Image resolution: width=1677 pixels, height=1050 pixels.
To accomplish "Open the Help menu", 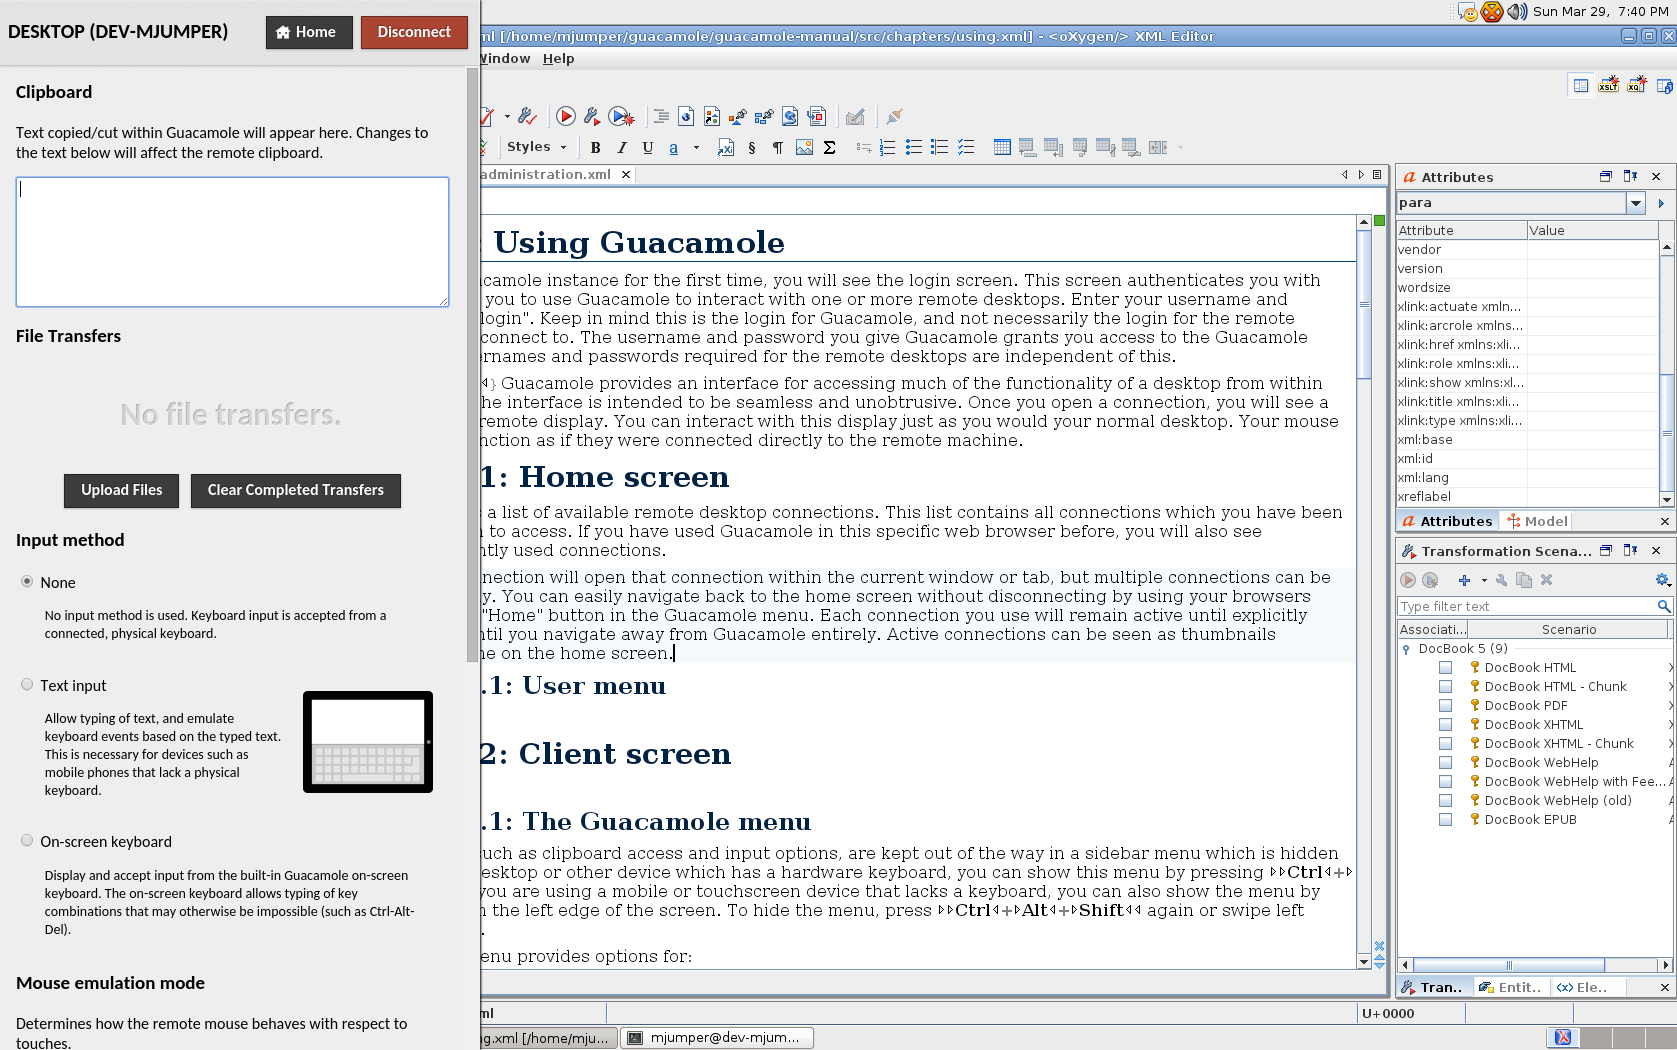I will pos(558,59).
